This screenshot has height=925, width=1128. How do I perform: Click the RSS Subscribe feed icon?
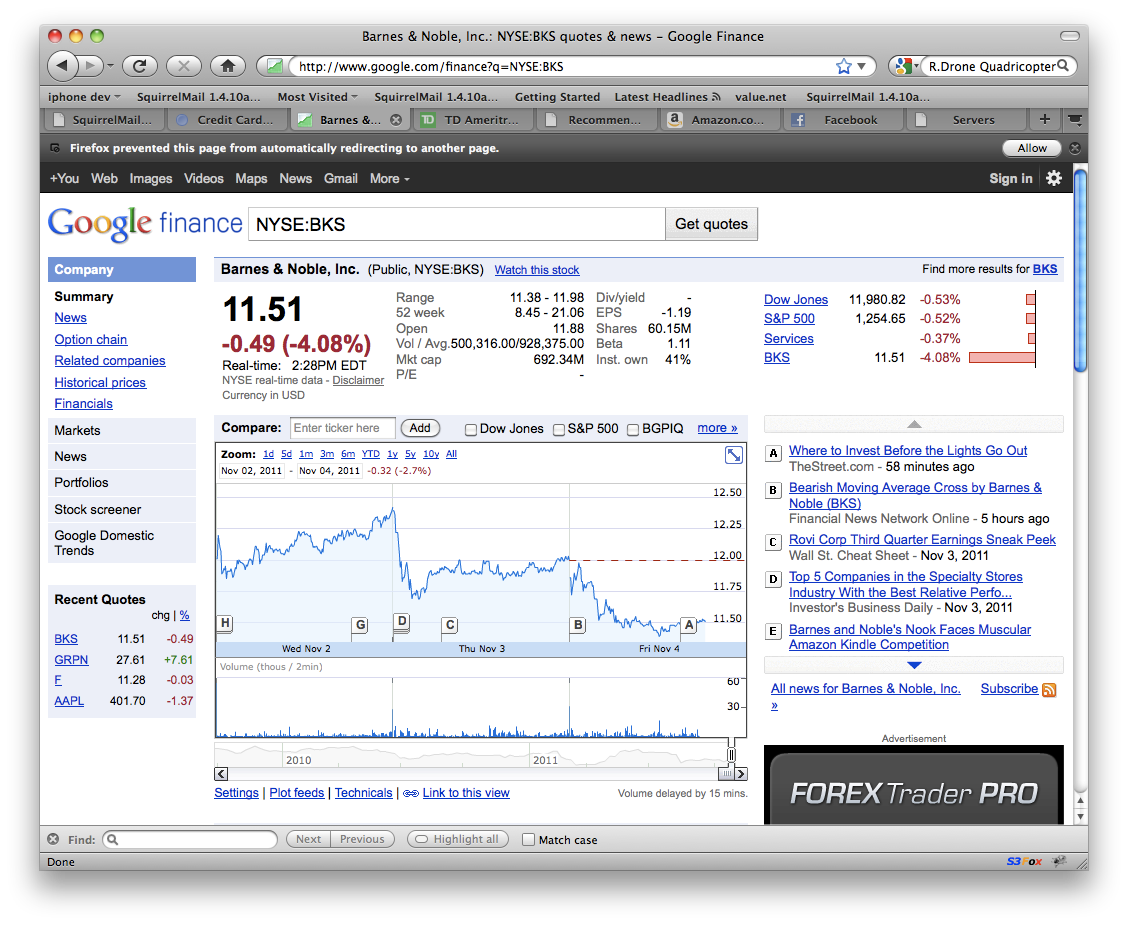(x=1049, y=689)
